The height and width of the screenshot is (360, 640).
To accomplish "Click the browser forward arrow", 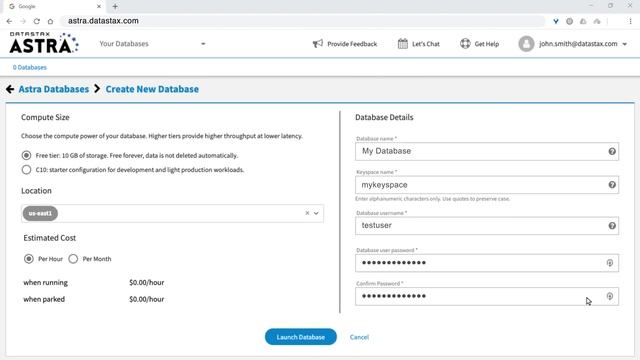I will click(x=23, y=21).
